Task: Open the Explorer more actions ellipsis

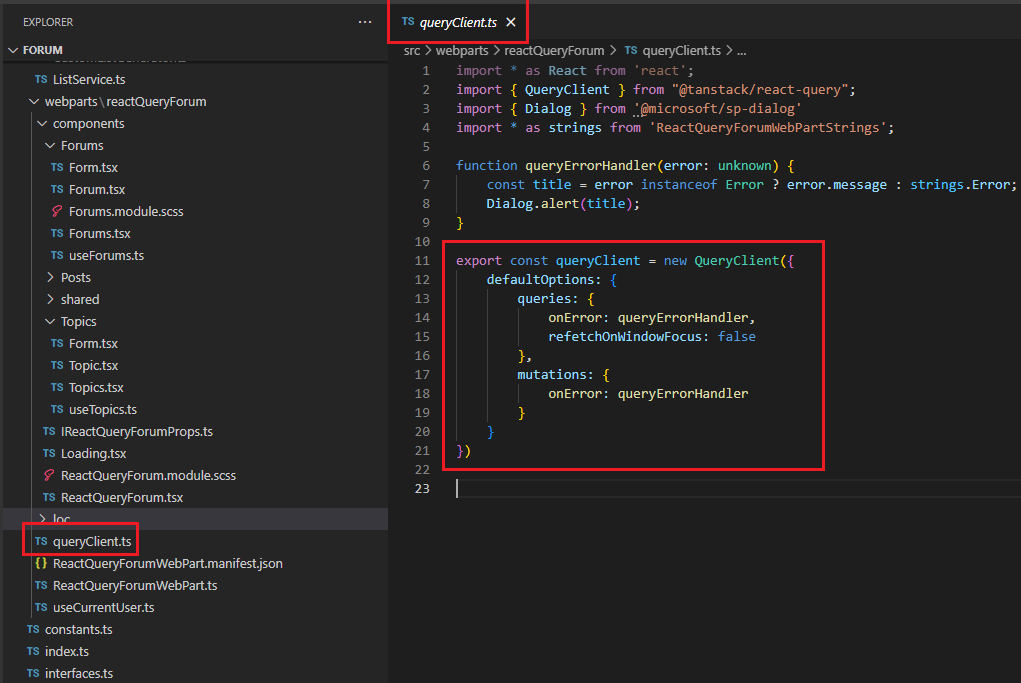Action: (x=365, y=21)
